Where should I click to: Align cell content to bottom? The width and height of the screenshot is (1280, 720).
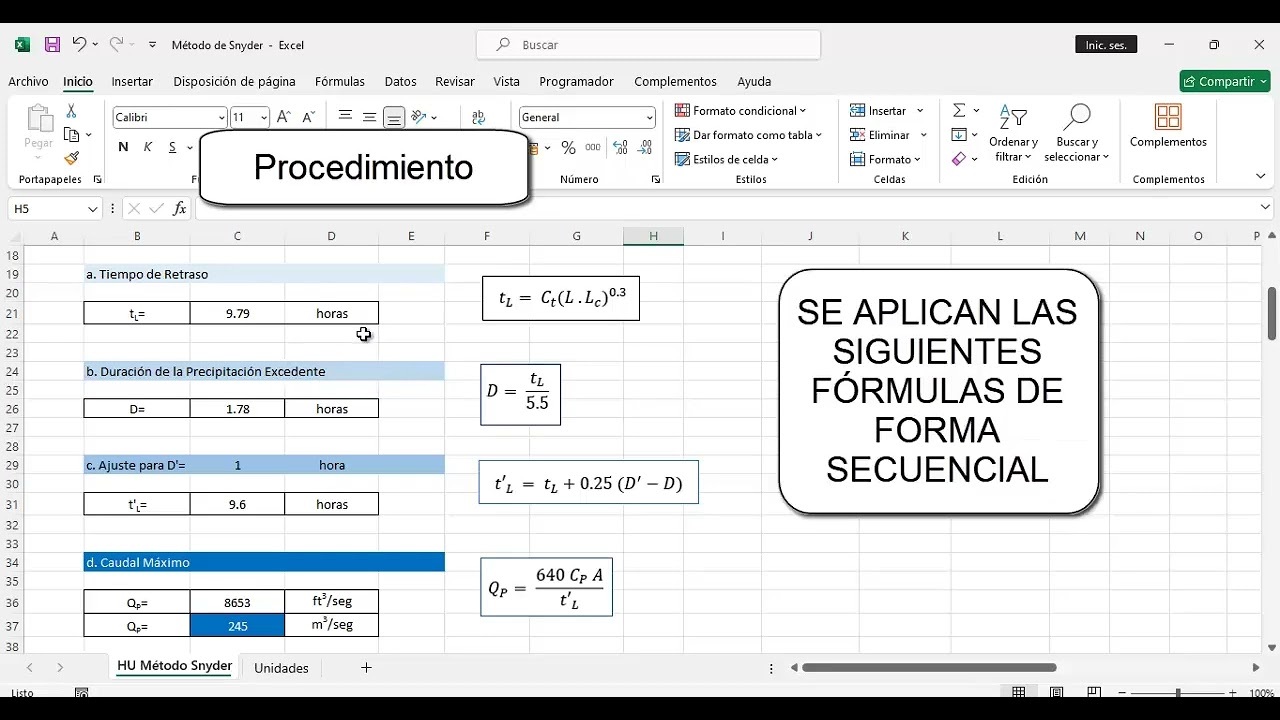394,117
